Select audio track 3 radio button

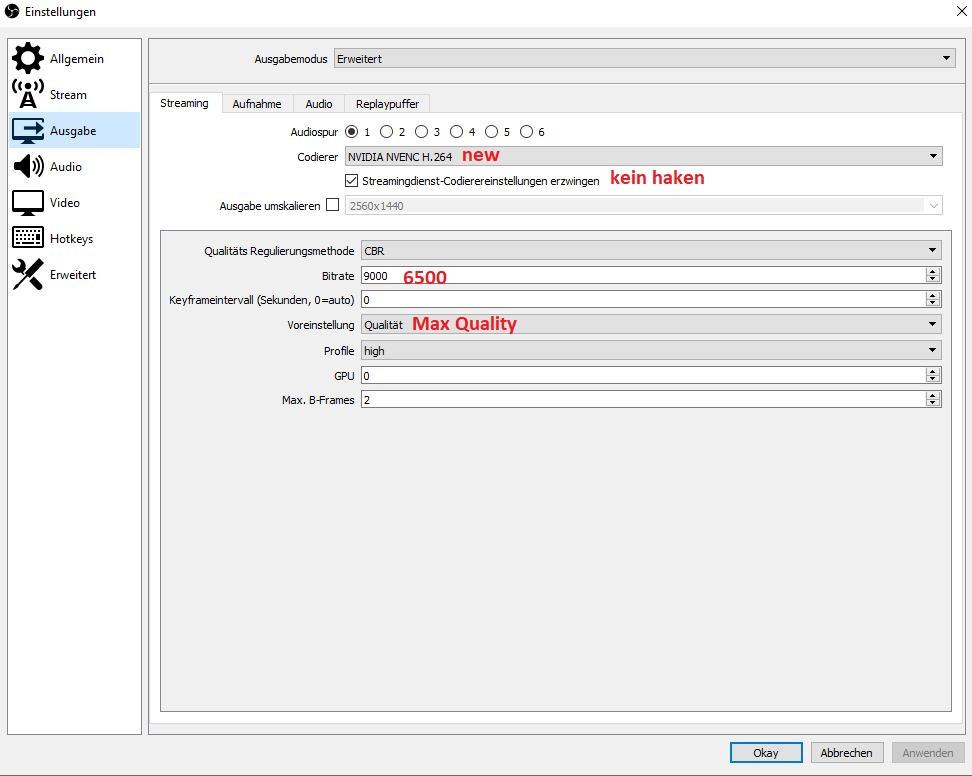pos(422,131)
